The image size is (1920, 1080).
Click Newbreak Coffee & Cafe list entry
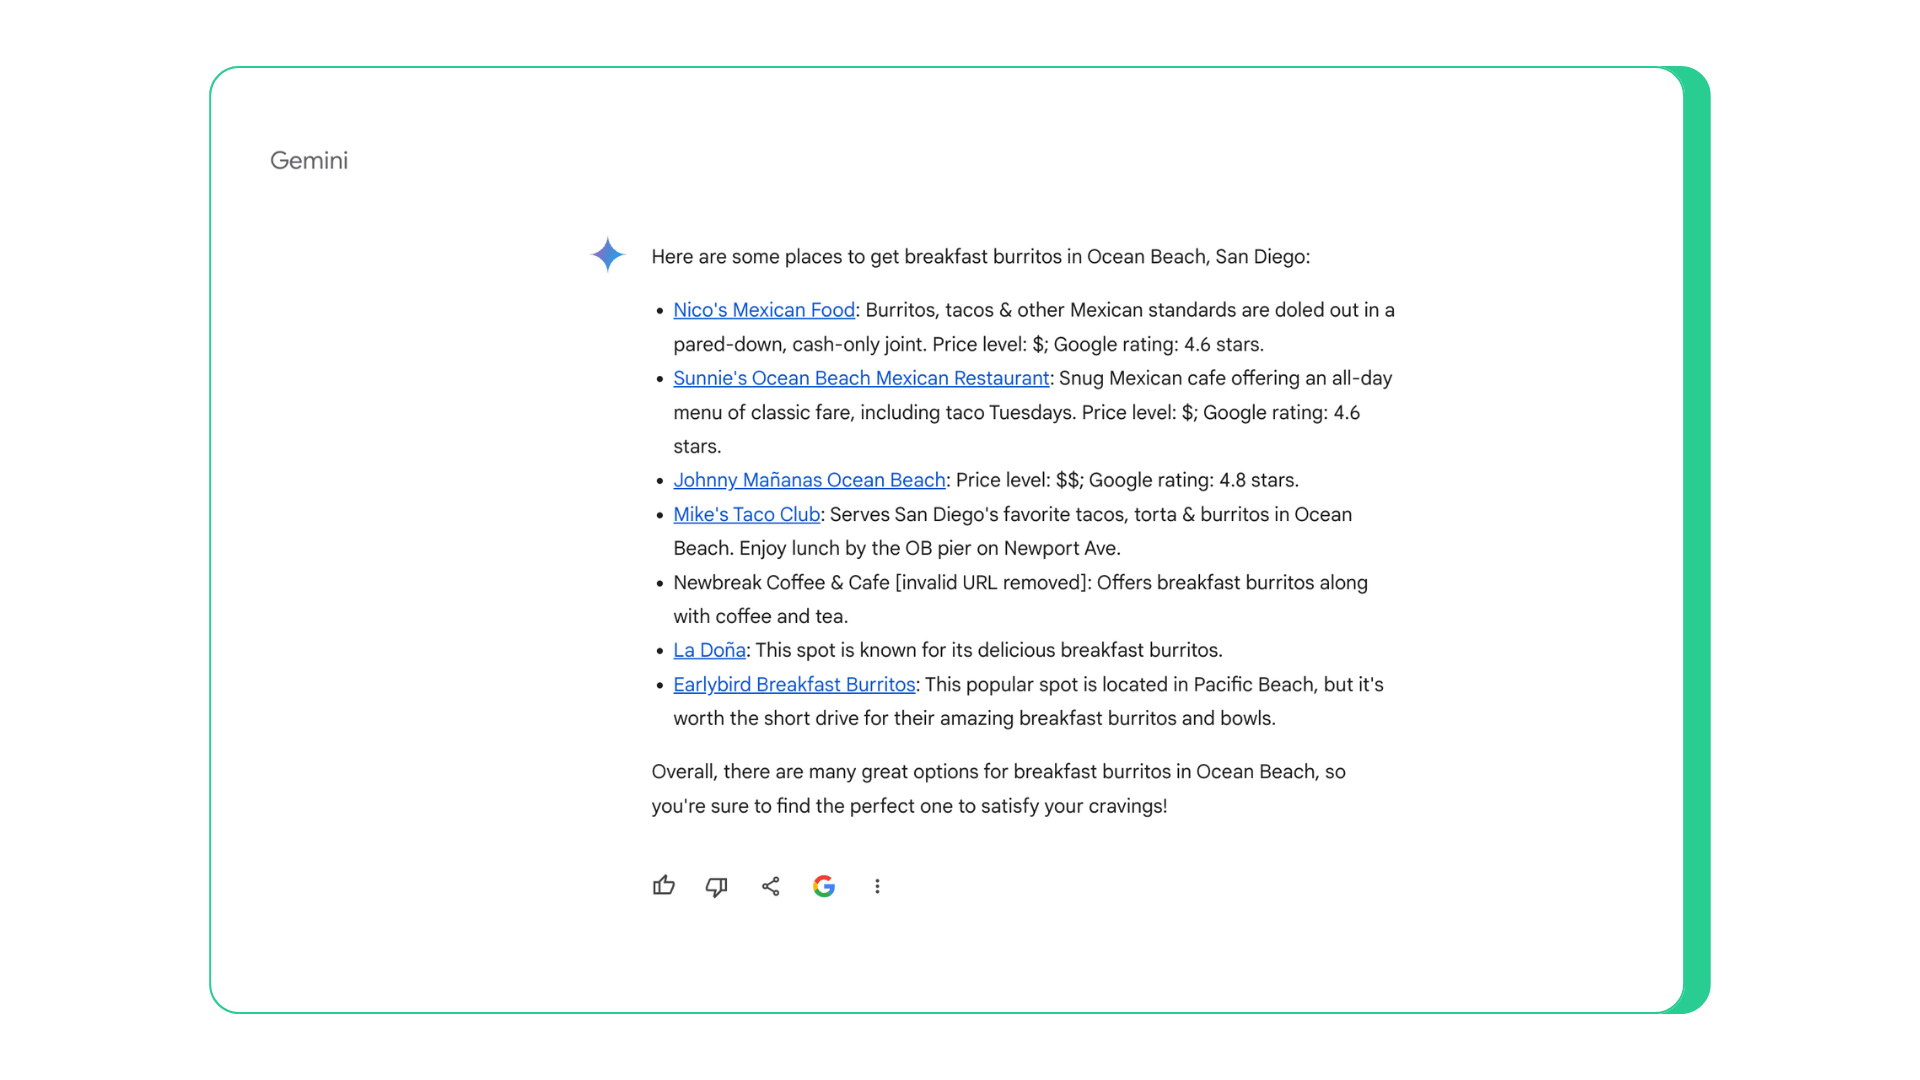[780, 582]
